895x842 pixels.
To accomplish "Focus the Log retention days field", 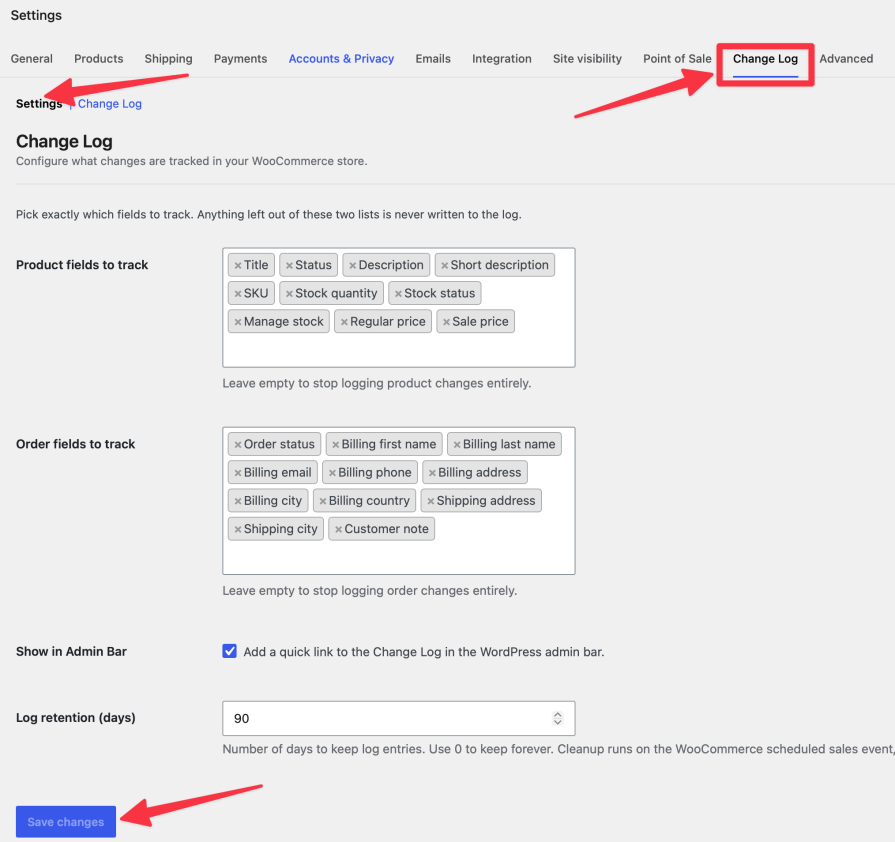I will [x=398, y=718].
